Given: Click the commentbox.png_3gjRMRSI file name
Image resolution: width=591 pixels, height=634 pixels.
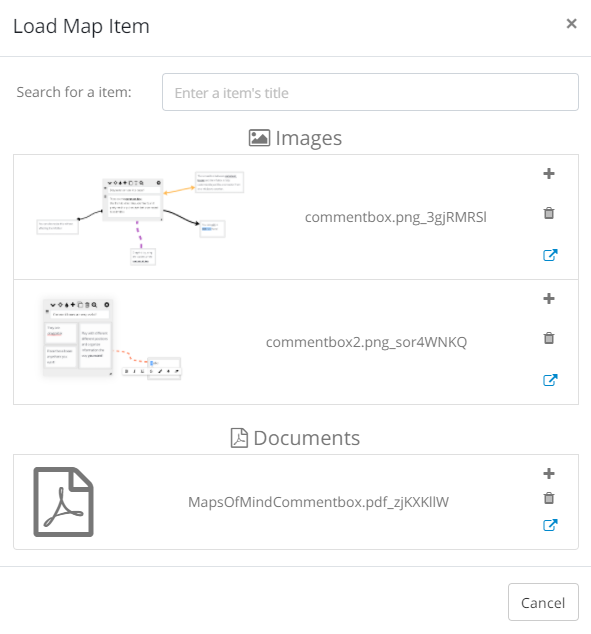Looking at the screenshot, I should 396,218.
